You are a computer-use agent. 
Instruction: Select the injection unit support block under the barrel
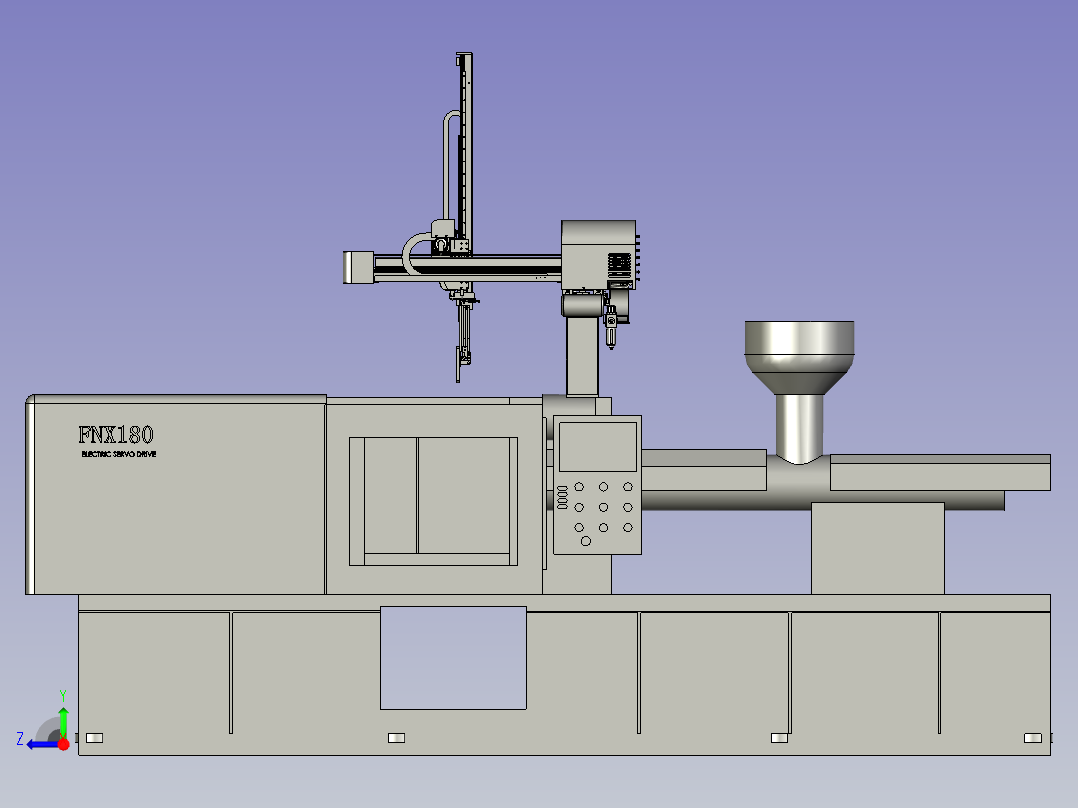(877, 548)
